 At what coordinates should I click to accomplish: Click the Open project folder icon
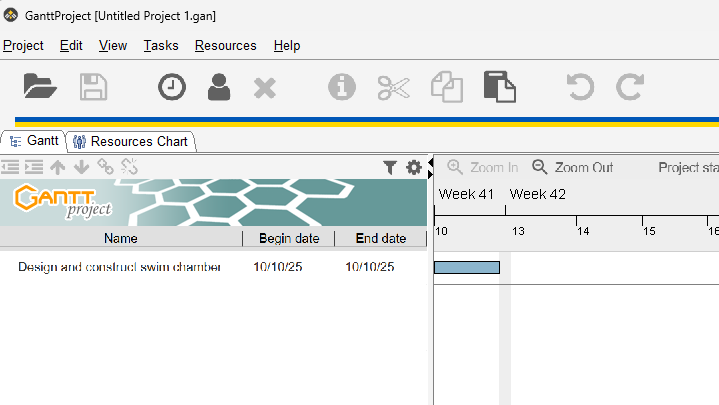point(40,87)
